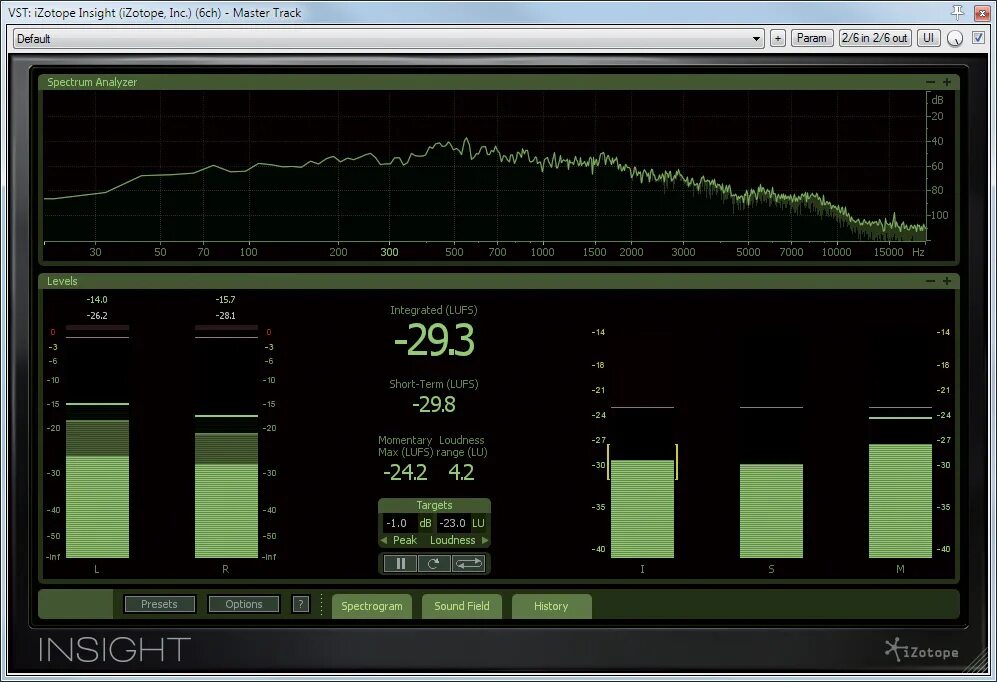Viewport: 997px width, 682px height.
Task: Toggle the plugin bypass checkbox
Action: tap(979, 38)
